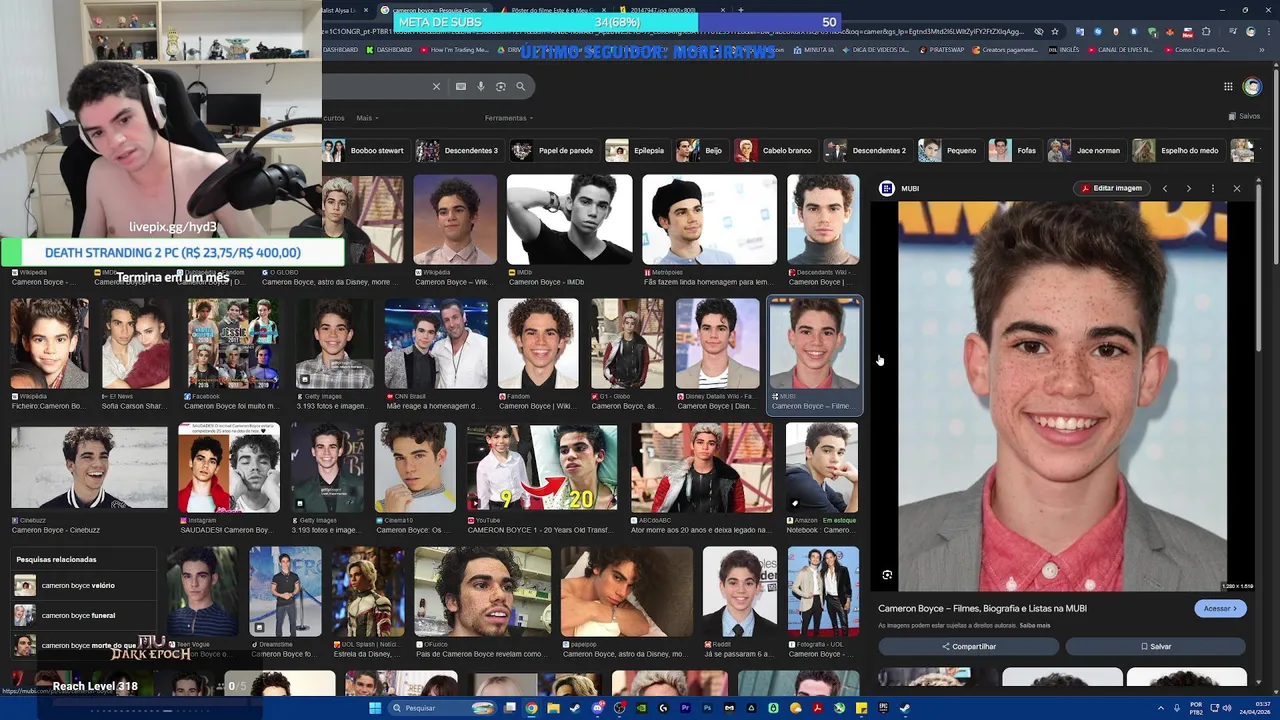Screen dimensions: 1280x720
Task: Click the Editar imagem button
Action: (x=1110, y=188)
